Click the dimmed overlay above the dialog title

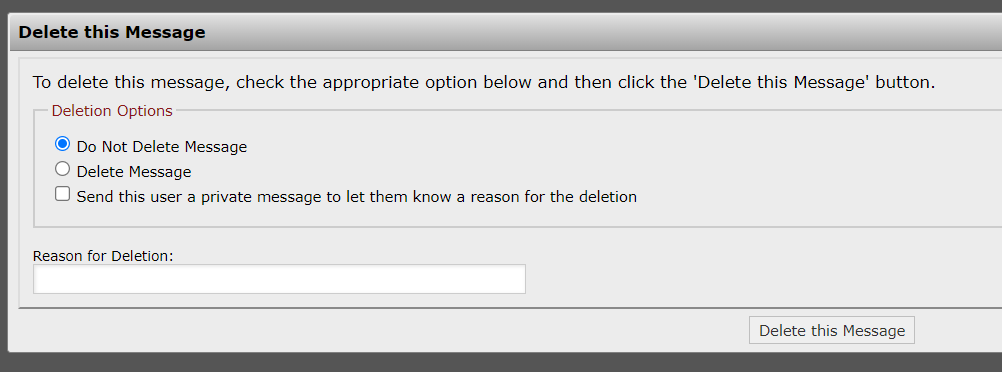coord(501,6)
